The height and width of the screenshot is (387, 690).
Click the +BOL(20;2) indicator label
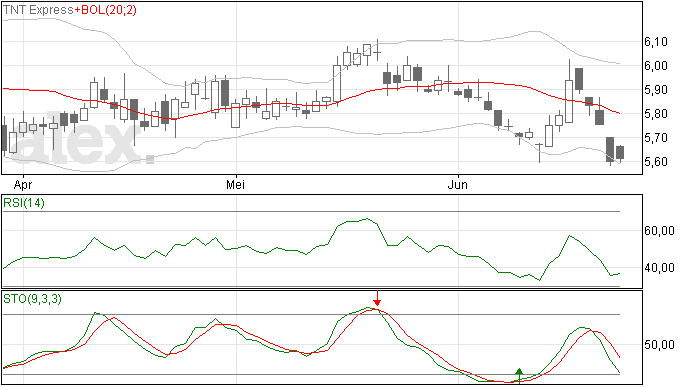tap(105, 10)
